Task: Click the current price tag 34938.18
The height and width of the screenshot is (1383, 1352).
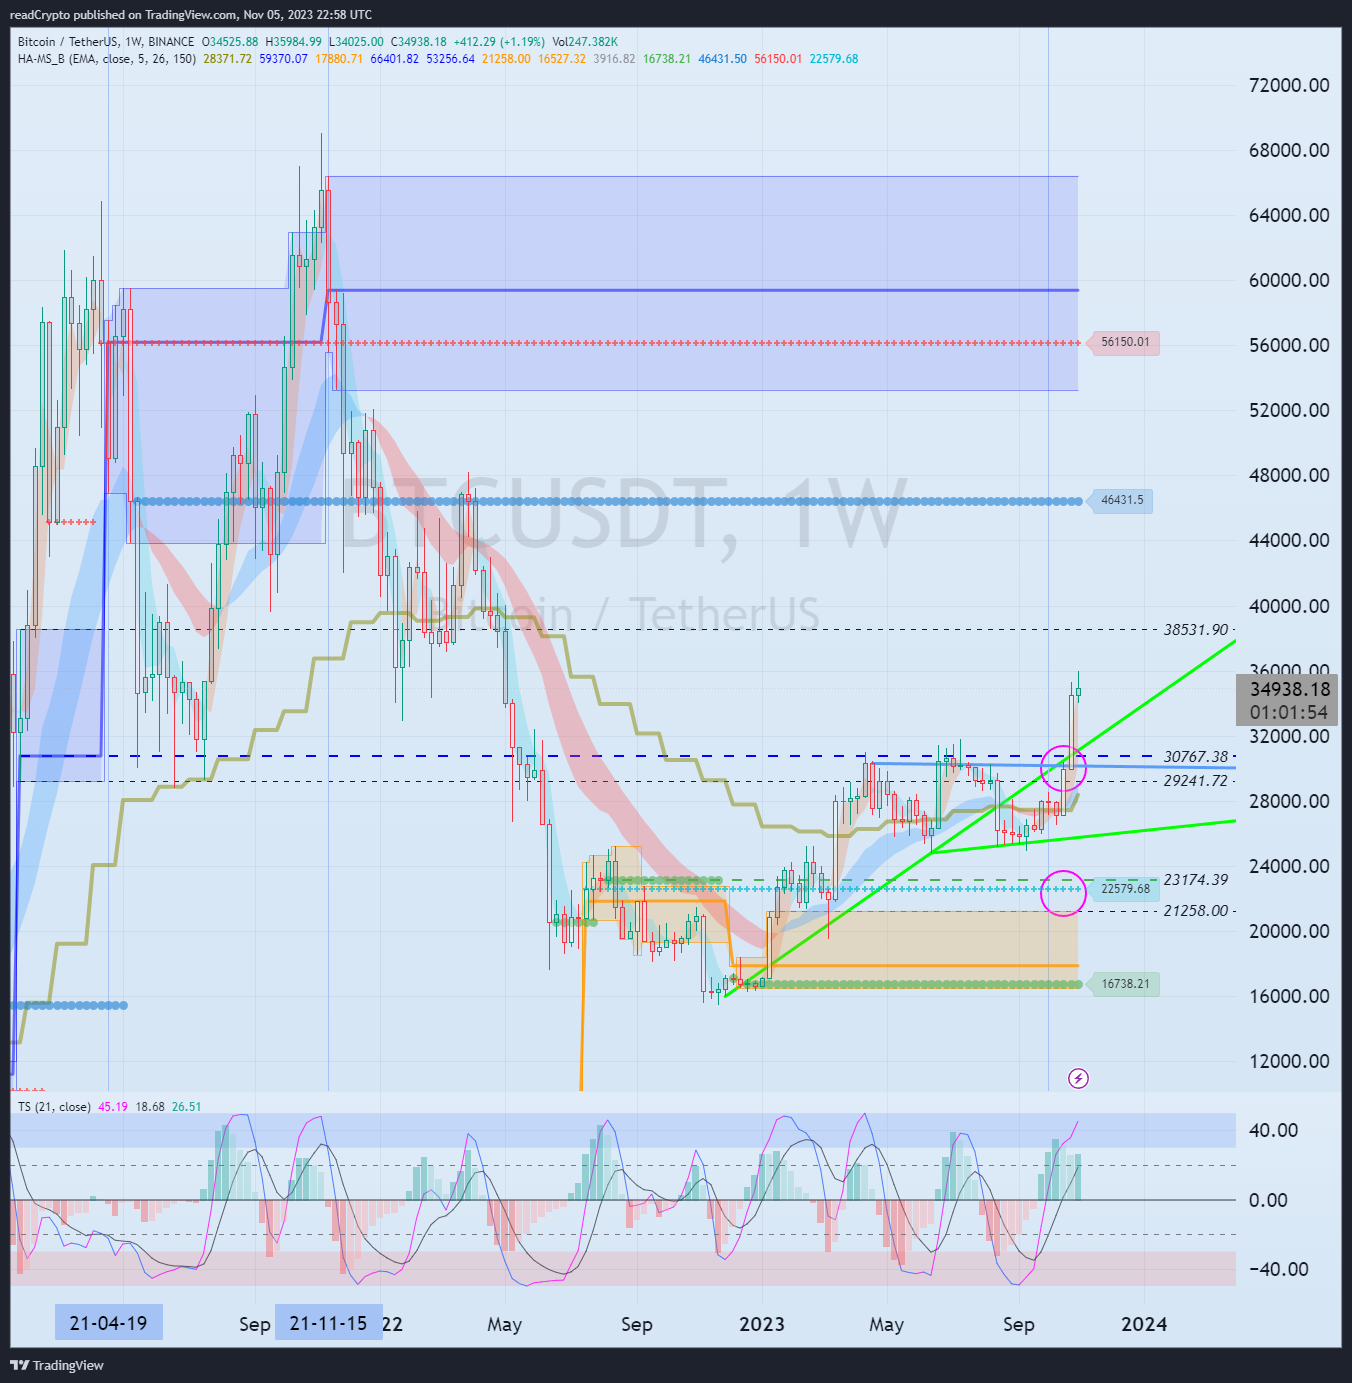Action: click(1290, 689)
